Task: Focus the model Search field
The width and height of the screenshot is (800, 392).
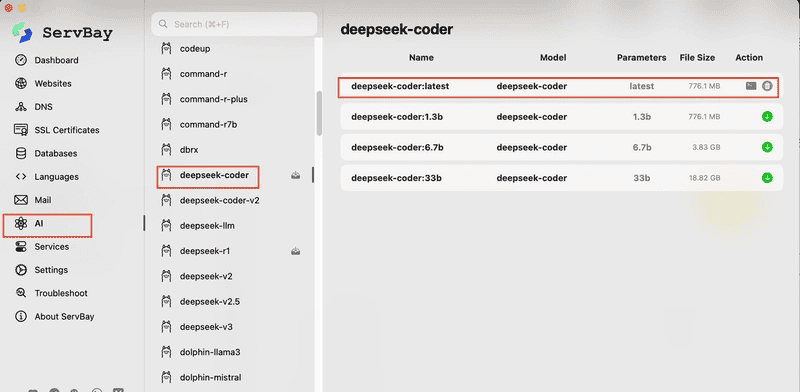Action: tap(234, 24)
